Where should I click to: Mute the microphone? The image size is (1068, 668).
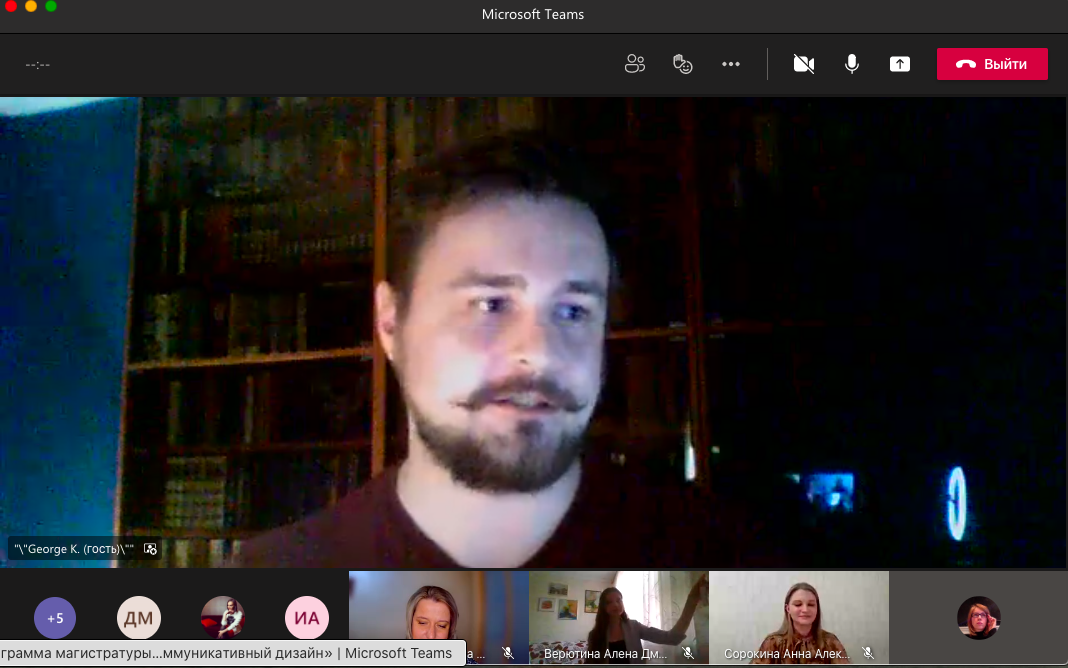coord(851,64)
